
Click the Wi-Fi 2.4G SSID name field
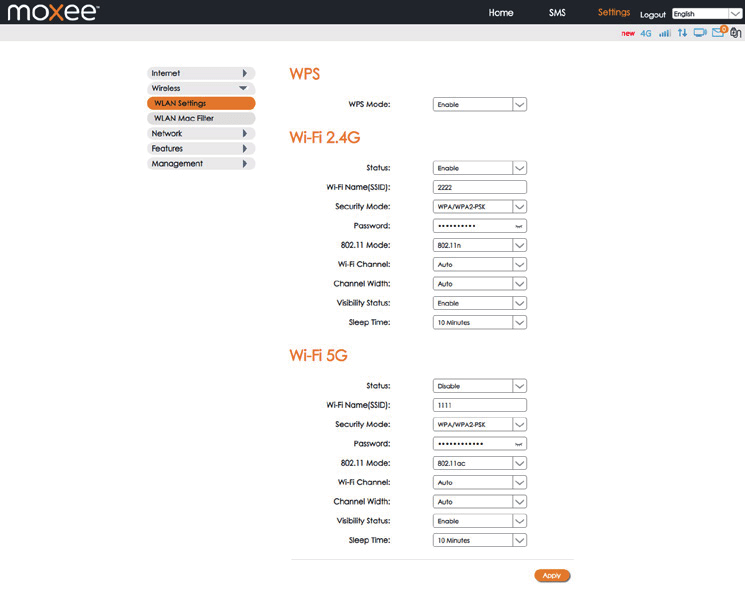pos(479,187)
